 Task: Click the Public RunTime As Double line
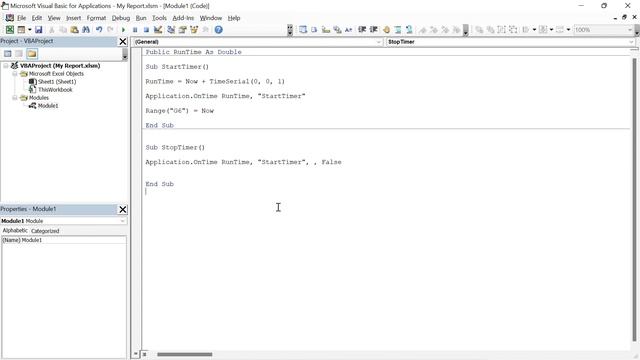(x=193, y=52)
